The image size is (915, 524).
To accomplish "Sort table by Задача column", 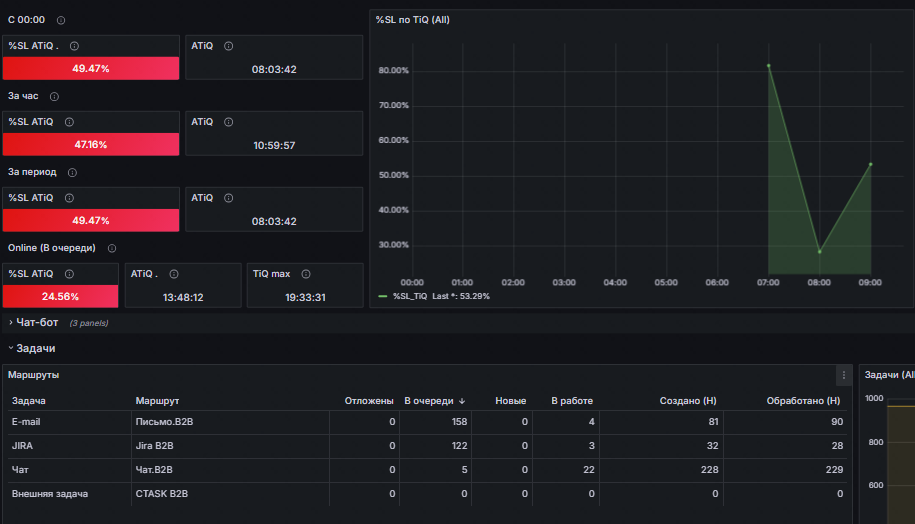I will click(29, 401).
